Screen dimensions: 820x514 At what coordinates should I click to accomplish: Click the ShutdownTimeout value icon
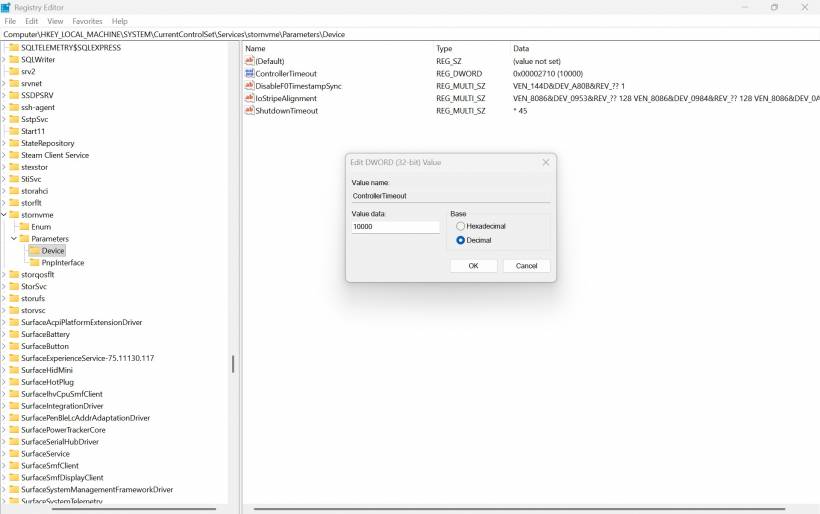(249, 110)
